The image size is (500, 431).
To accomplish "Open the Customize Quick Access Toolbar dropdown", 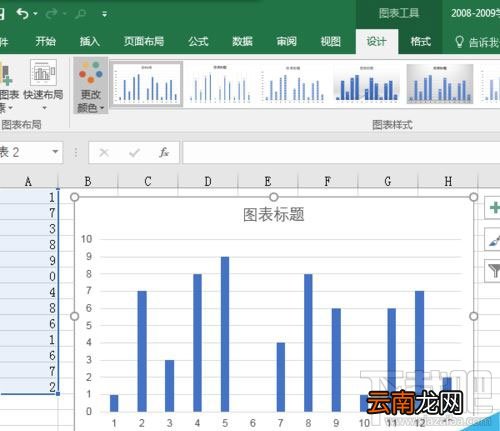I will (x=104, y=14).
